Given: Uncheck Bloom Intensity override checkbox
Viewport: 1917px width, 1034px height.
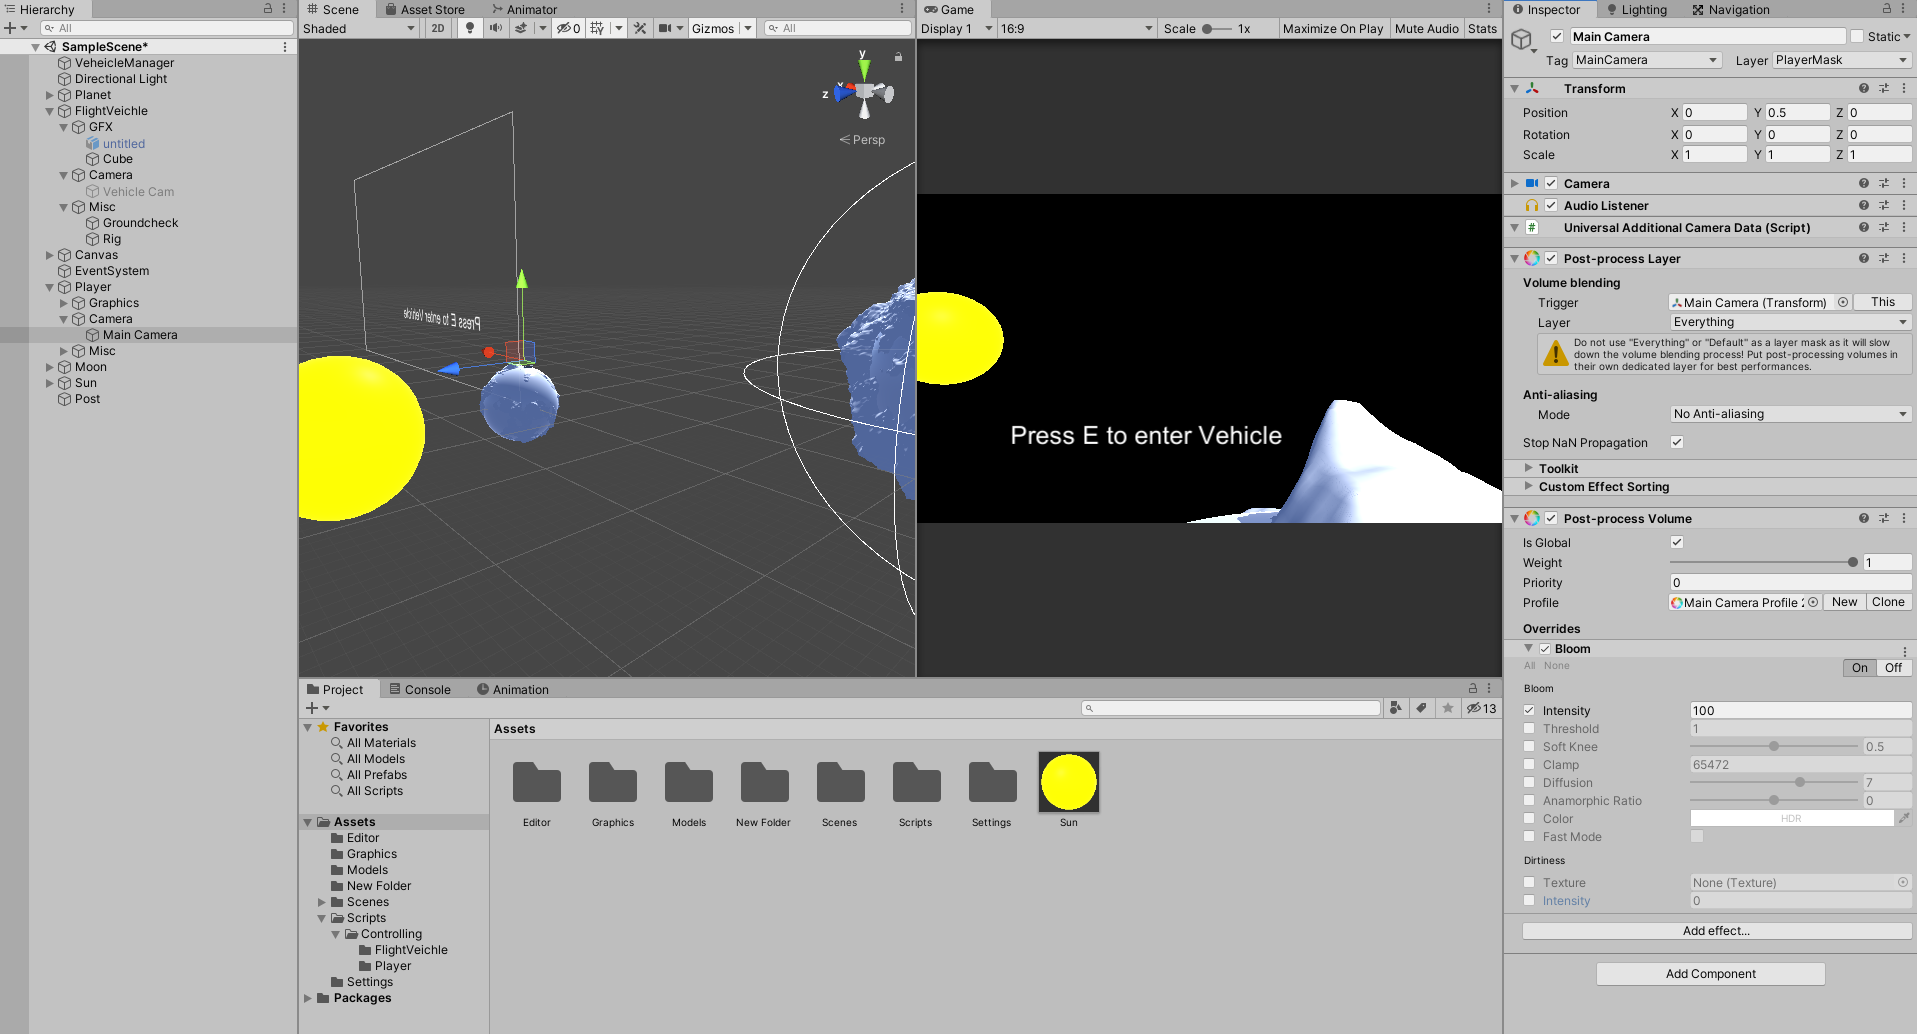Looking at the screenshot, I should pyautogui.click(x=1529, y=710).
